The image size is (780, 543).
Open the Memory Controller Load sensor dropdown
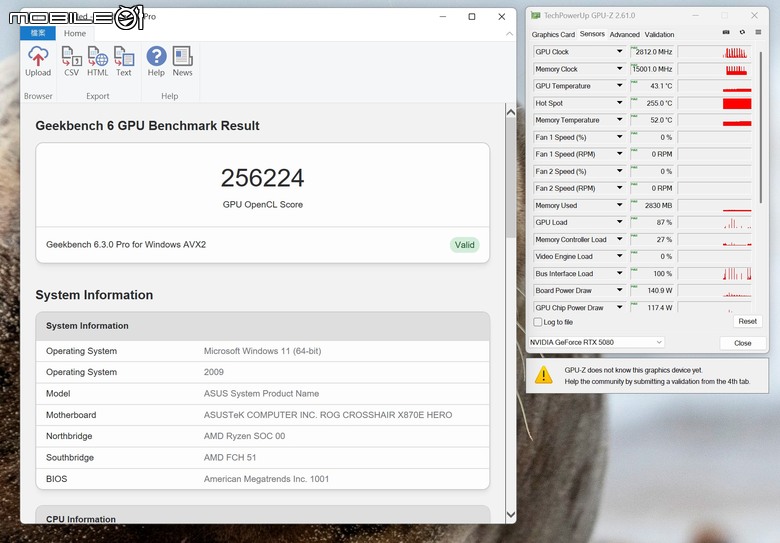[619, 239]
